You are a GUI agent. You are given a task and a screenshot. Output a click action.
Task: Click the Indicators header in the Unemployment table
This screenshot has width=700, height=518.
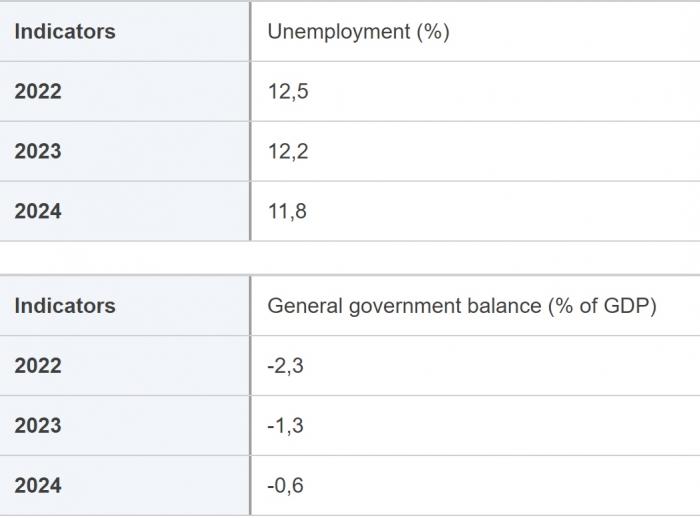coord(65,32)
